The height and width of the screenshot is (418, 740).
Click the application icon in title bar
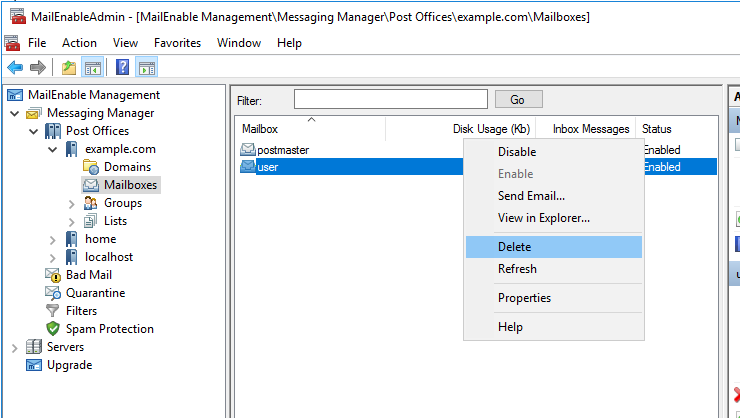pos(18,17)
